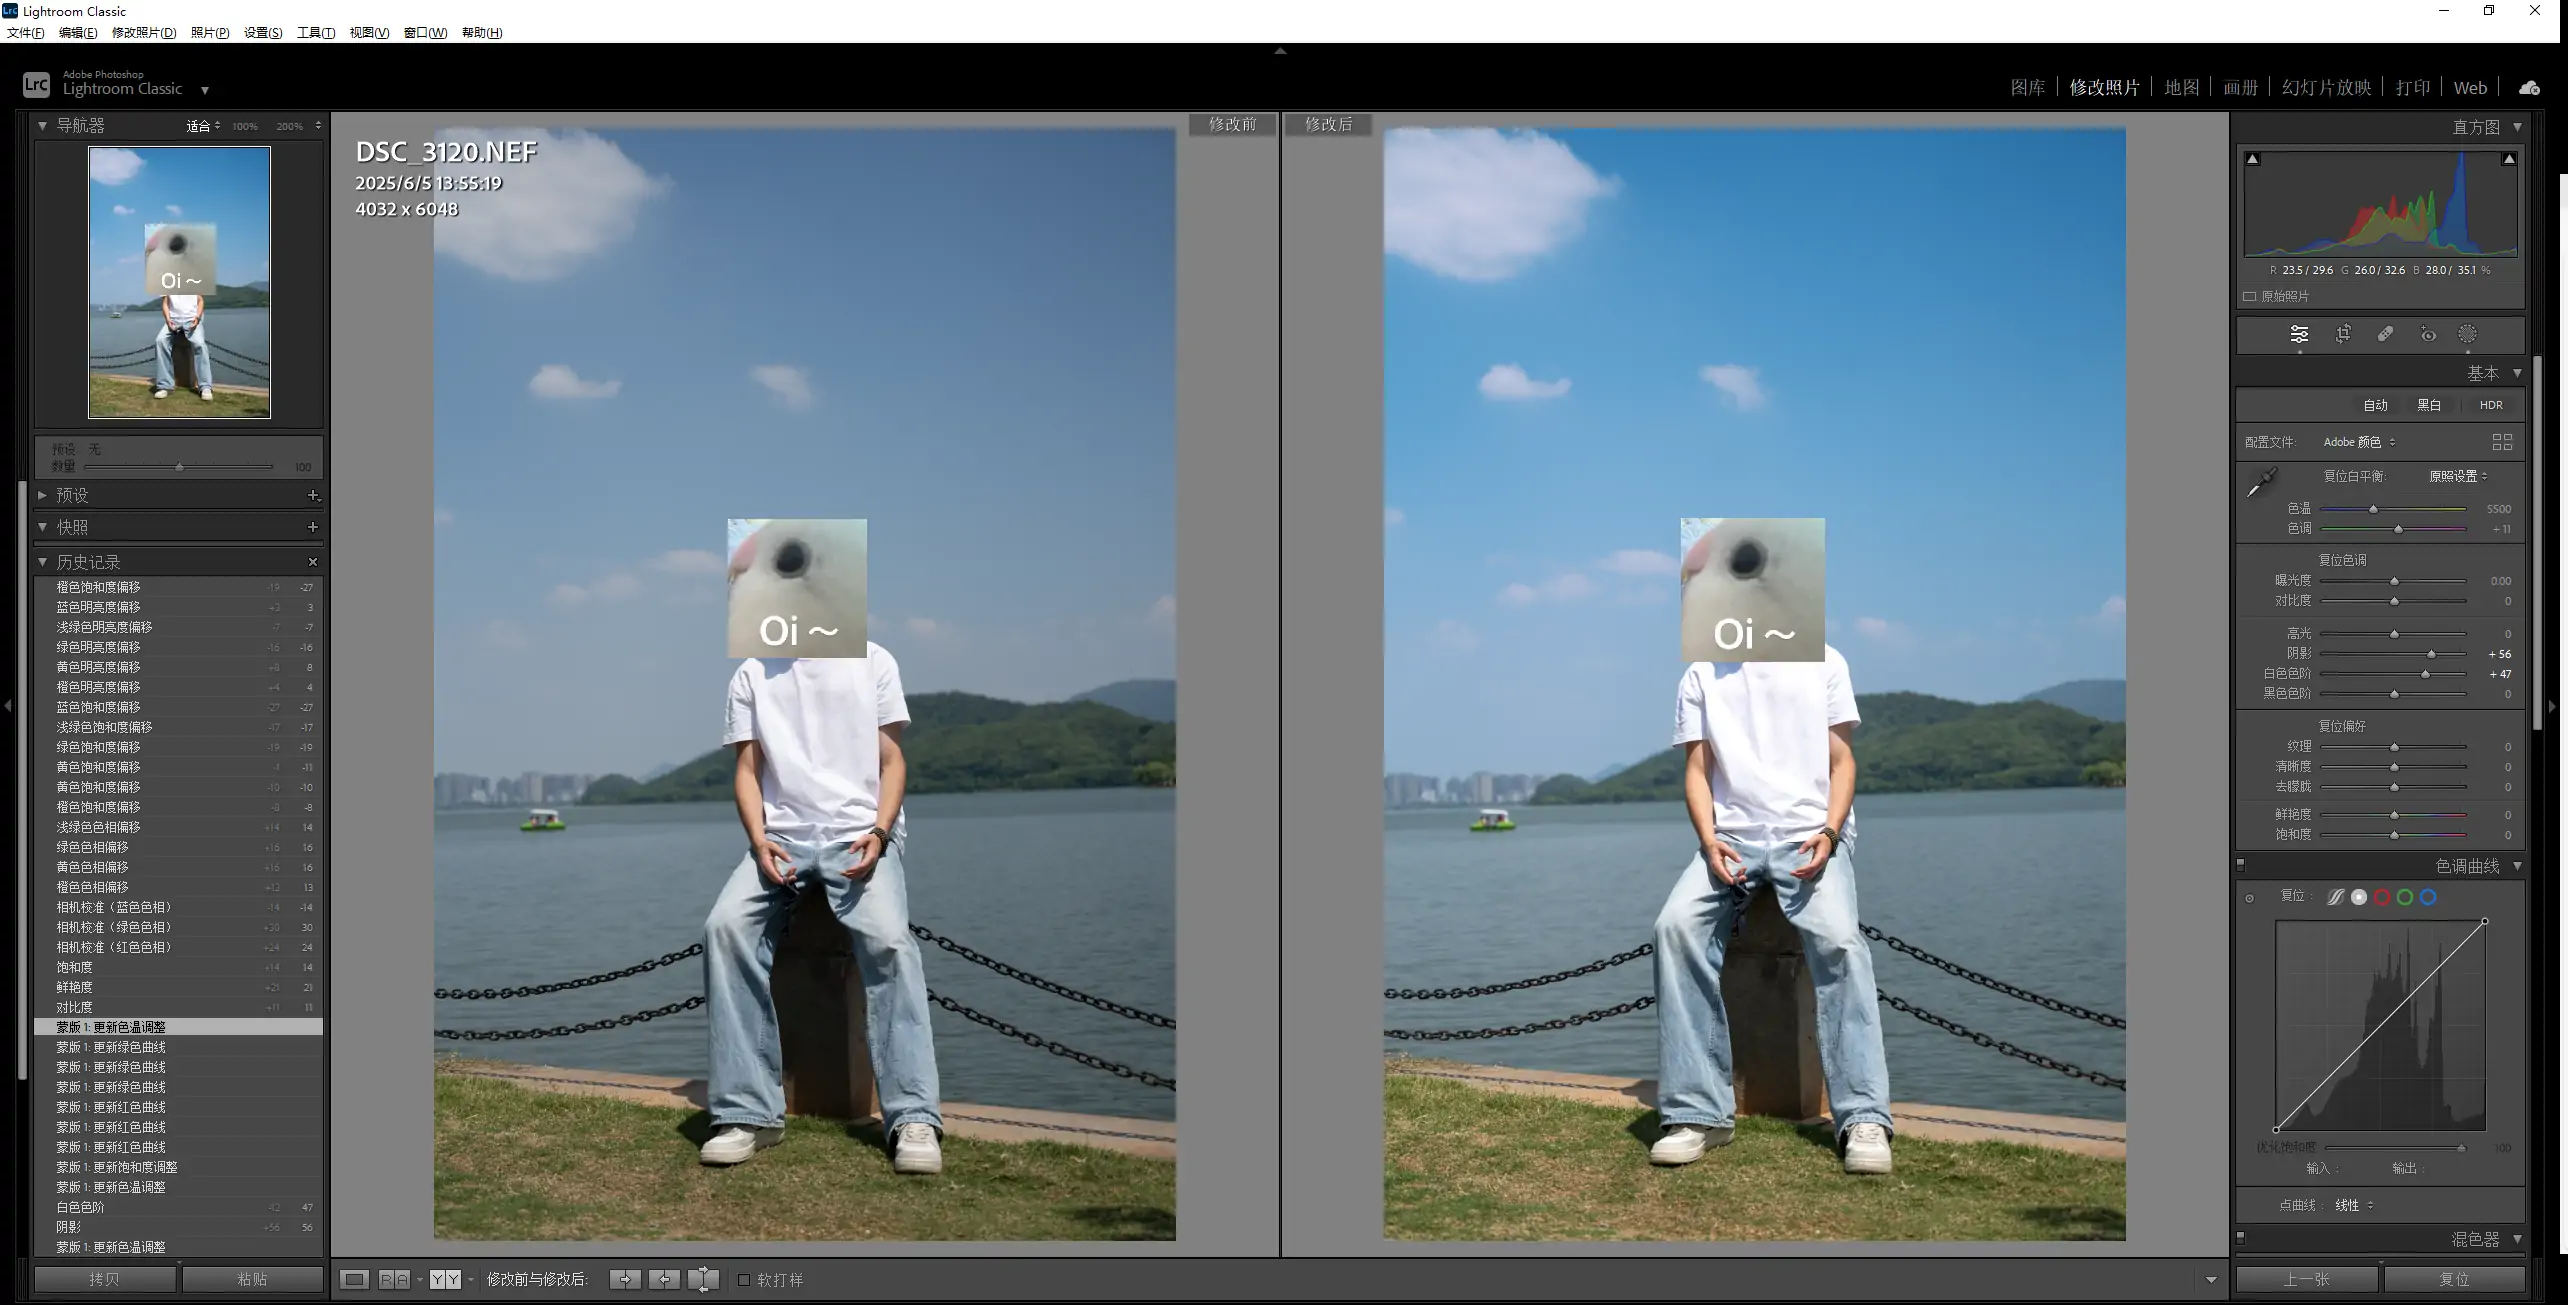
Task: Click the 复位 reset button
Action: pos(2454,1279)
